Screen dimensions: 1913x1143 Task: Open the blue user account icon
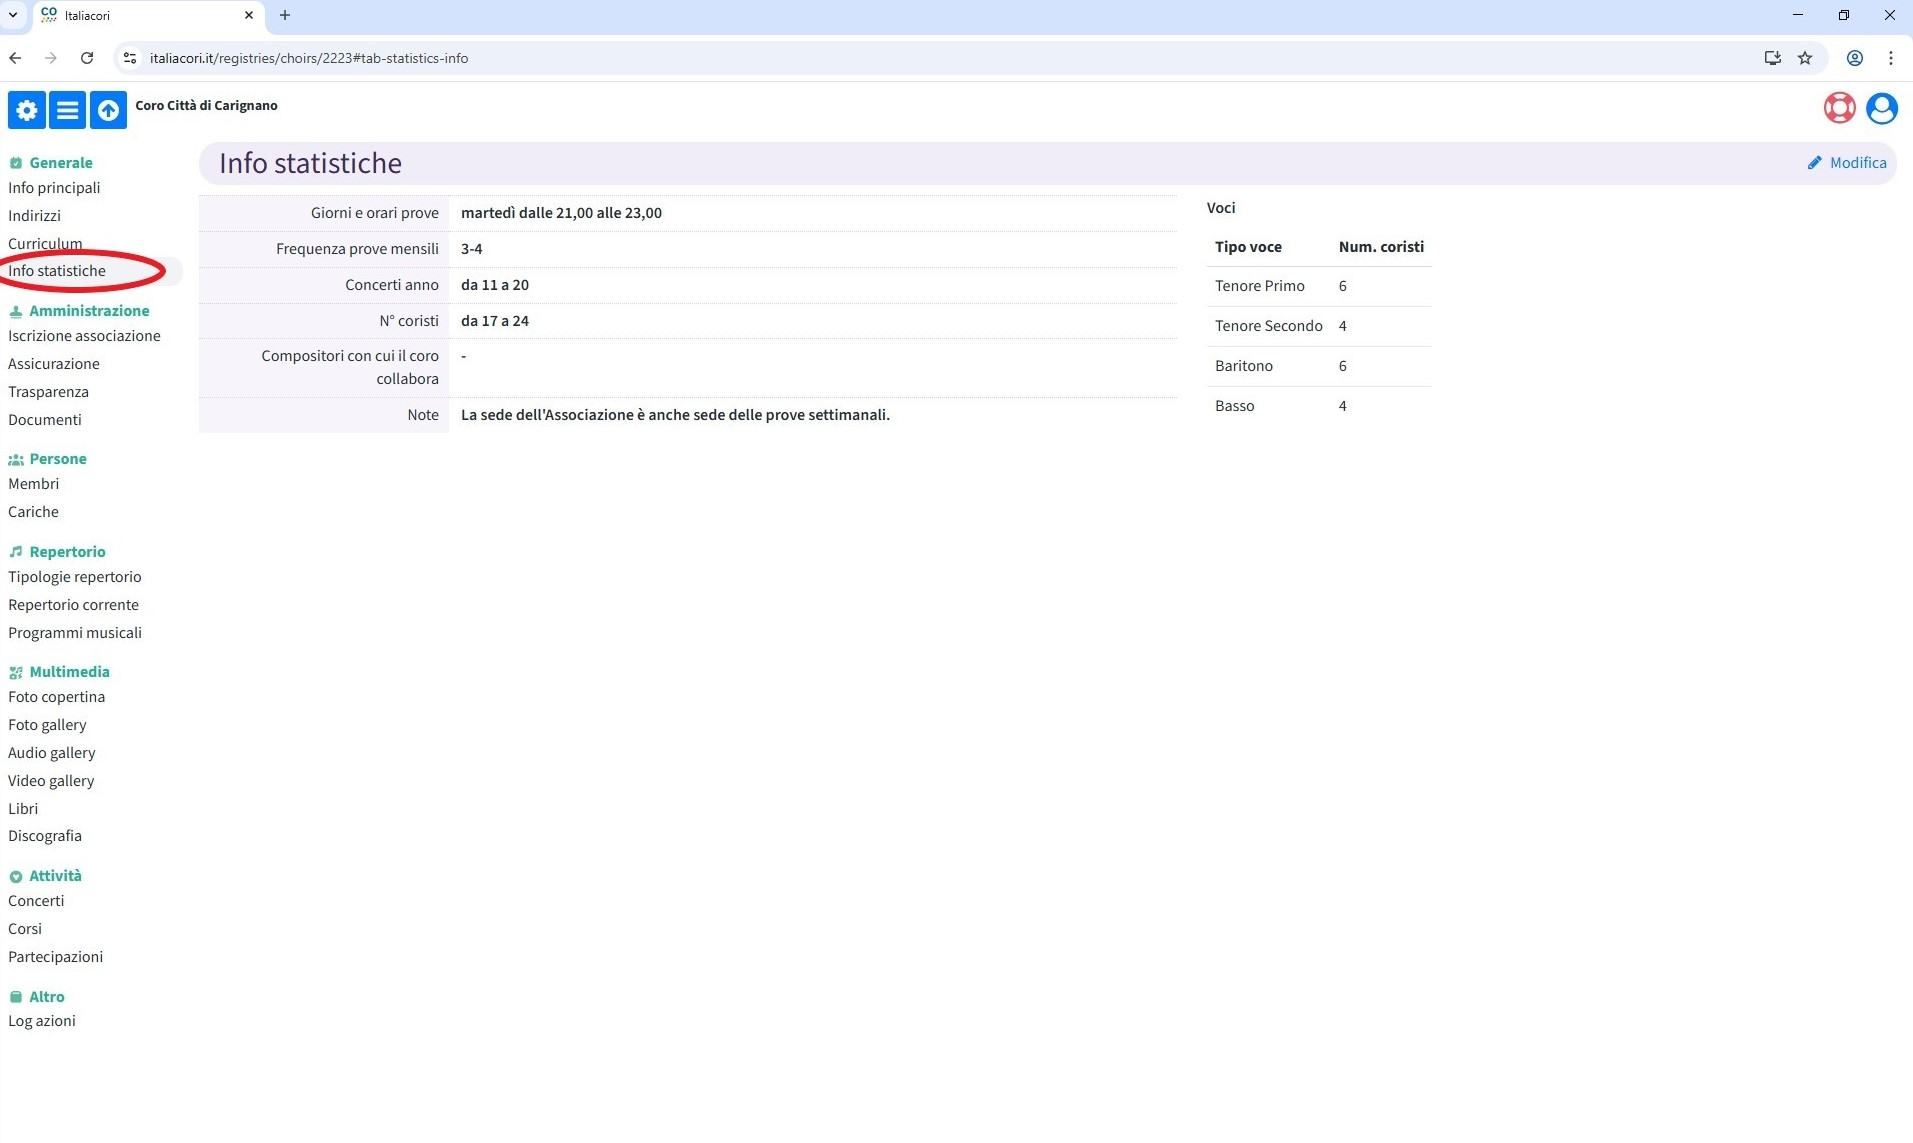coord(1881,108)
